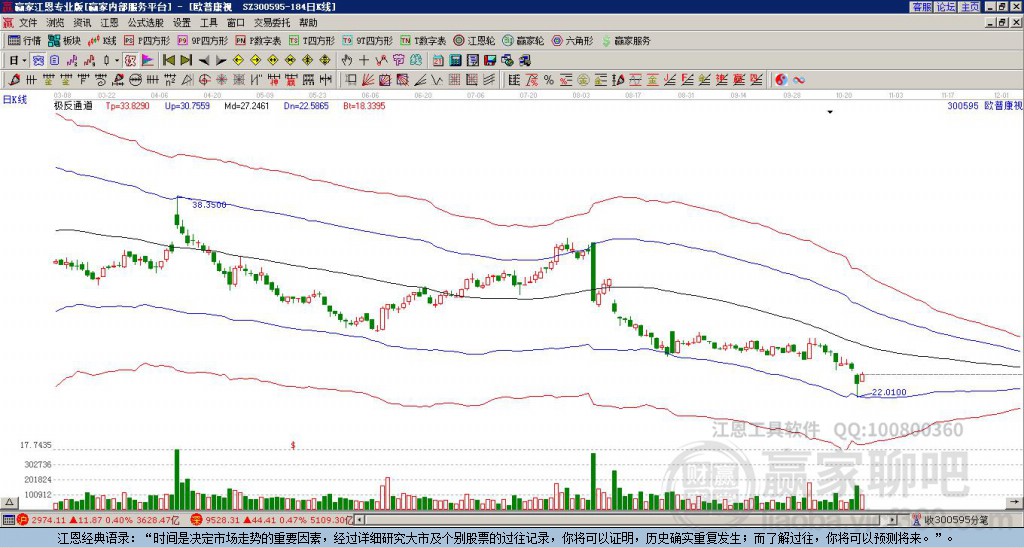1024x548 pixels.
Task: Open the P数字表 tool
Action: tap(258, 40)
